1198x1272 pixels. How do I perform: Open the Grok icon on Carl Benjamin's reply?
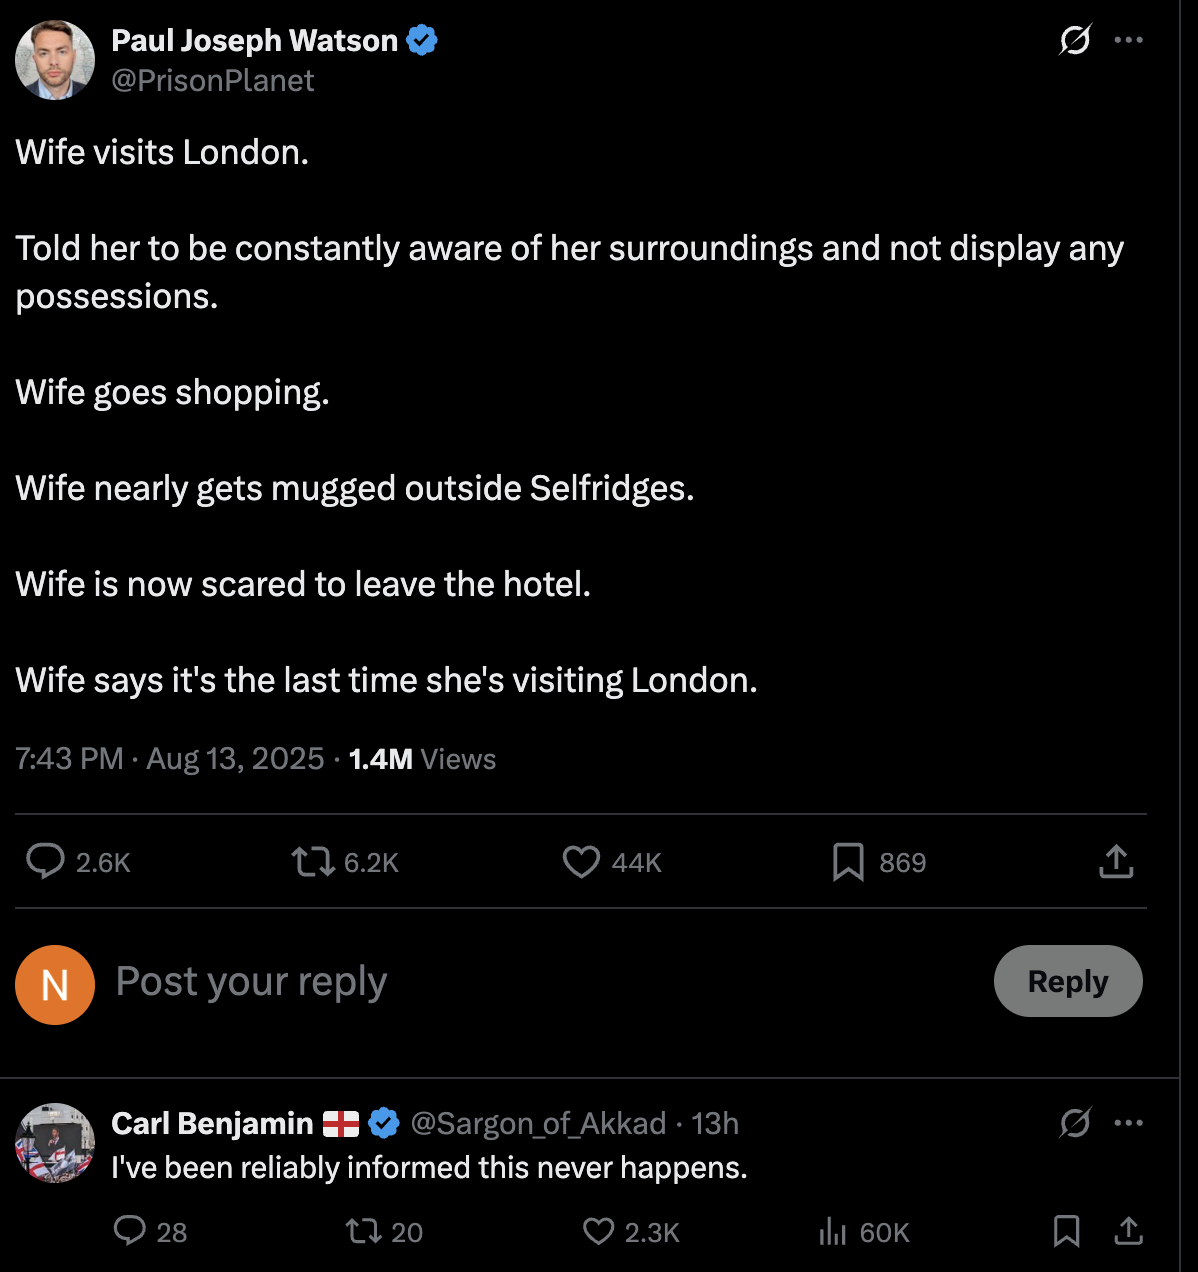(1075, 1123)
